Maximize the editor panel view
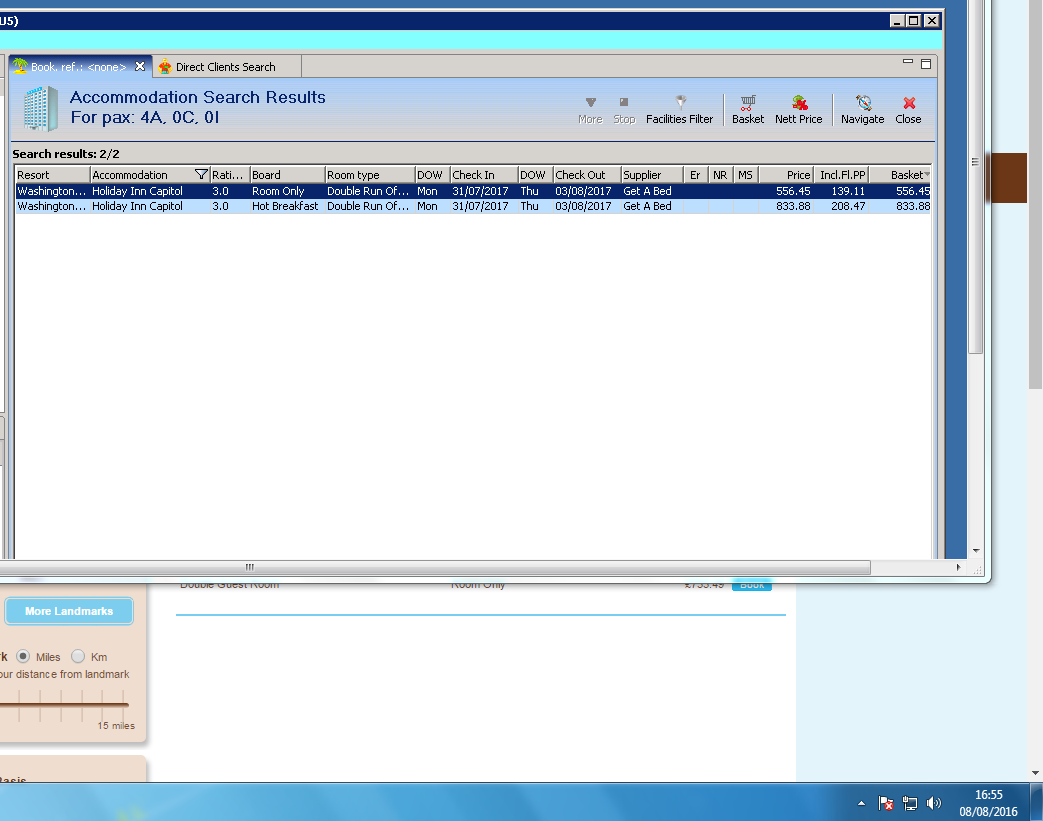 click(x=926, y=64)
